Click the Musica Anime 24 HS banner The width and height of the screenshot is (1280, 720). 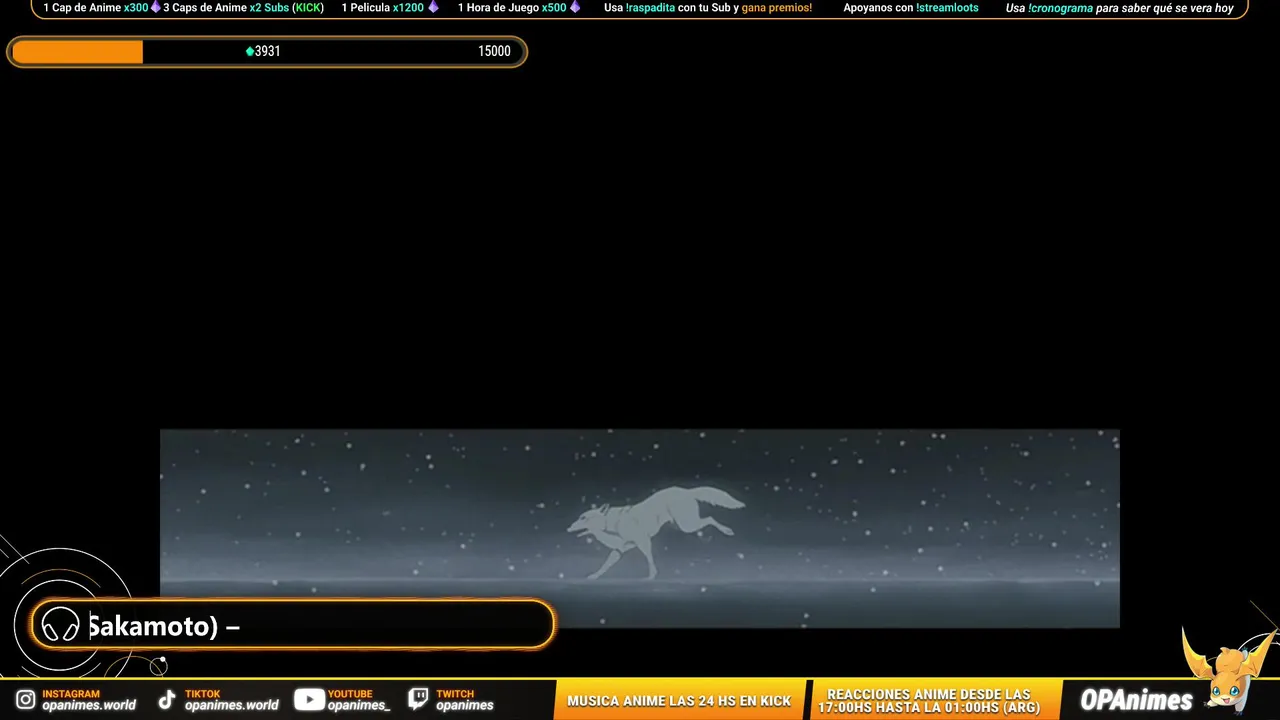coord(679,701)
